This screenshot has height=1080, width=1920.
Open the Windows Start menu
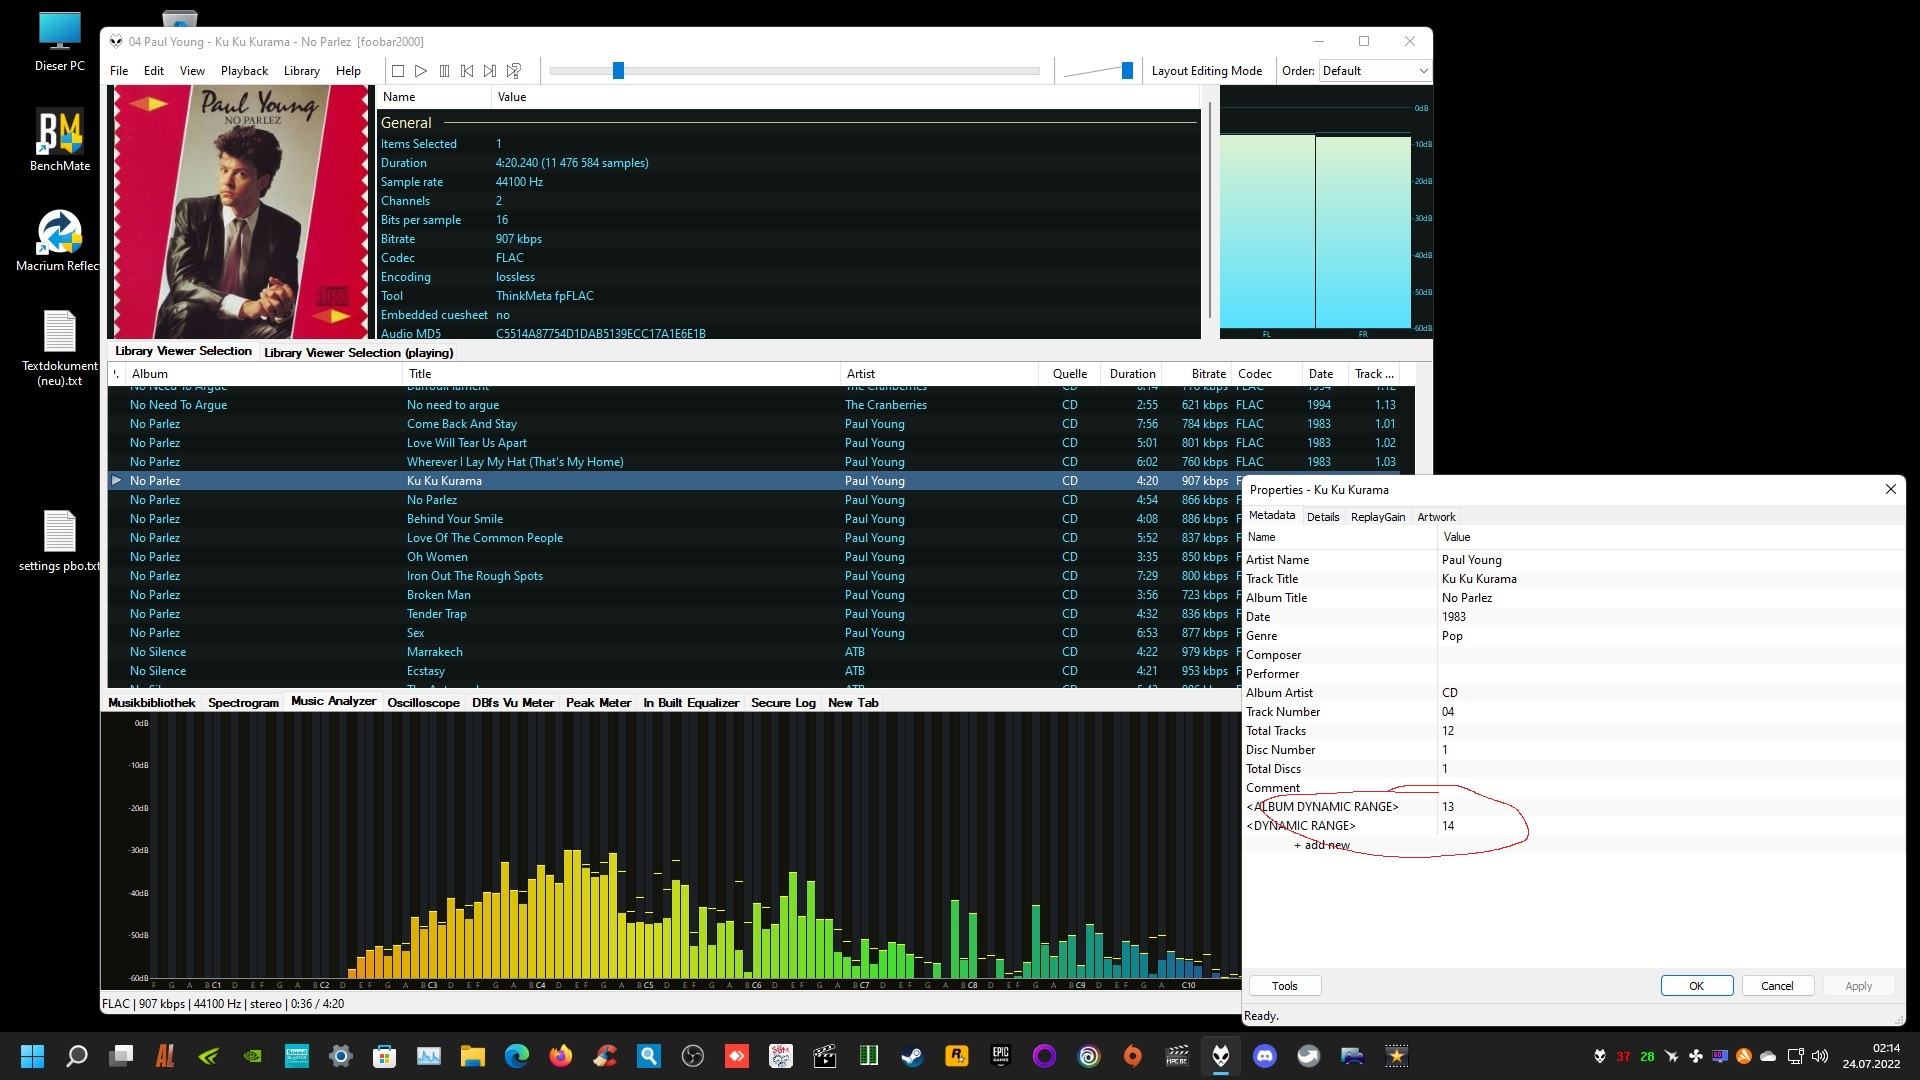32,1056
